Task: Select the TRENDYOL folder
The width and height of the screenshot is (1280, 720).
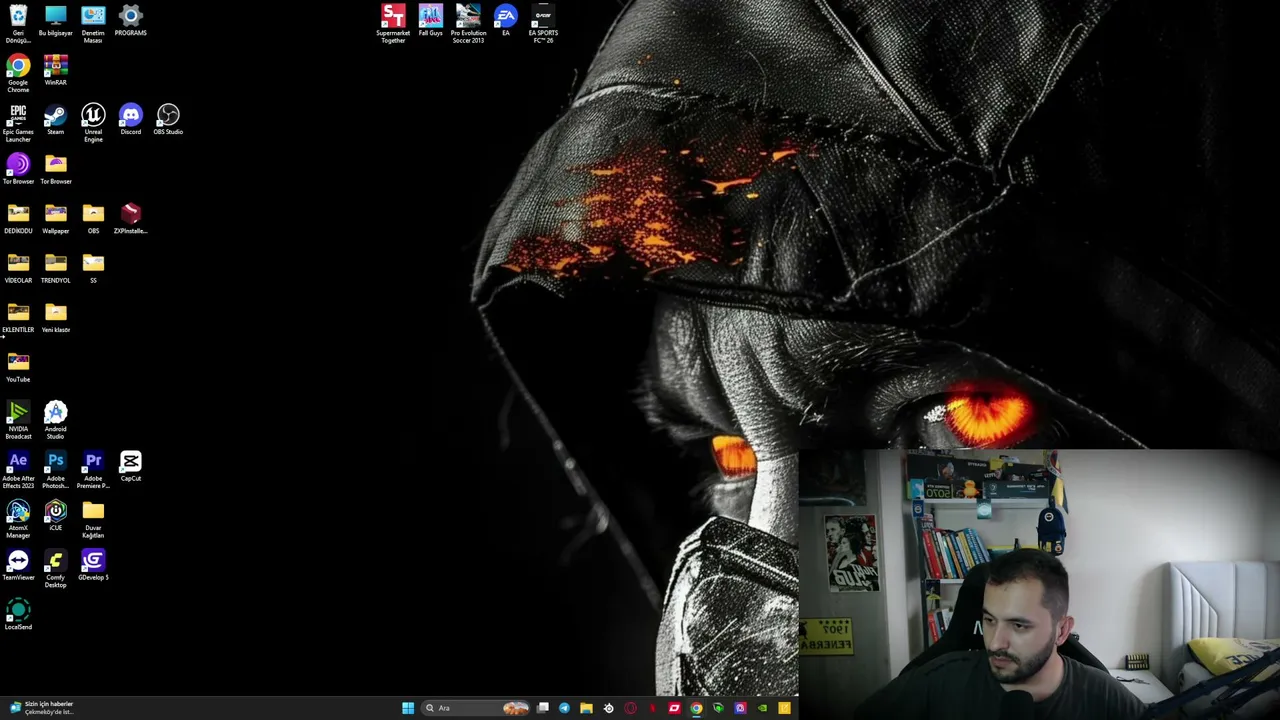Action: tap(56, 268)
